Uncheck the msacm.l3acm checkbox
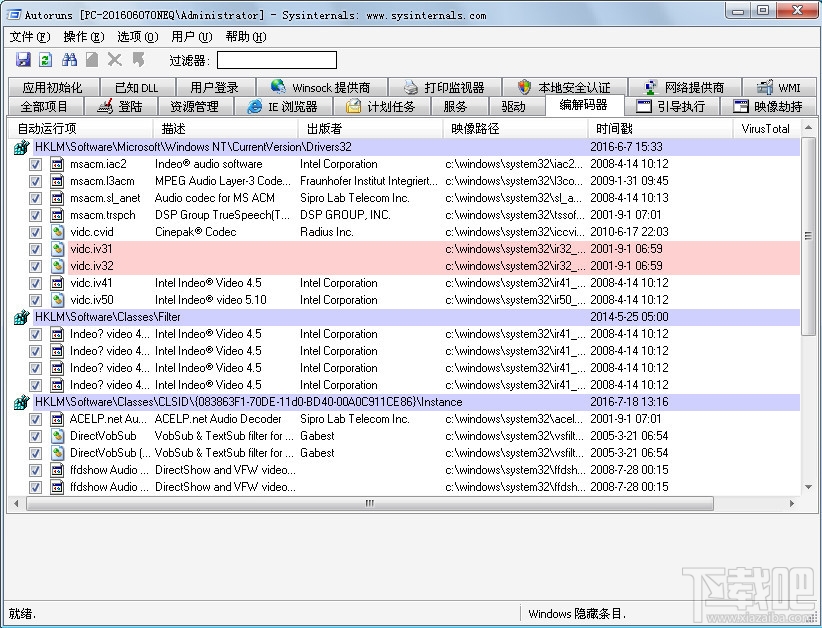This screenshot has width=822, height=628. coord(35,181)
